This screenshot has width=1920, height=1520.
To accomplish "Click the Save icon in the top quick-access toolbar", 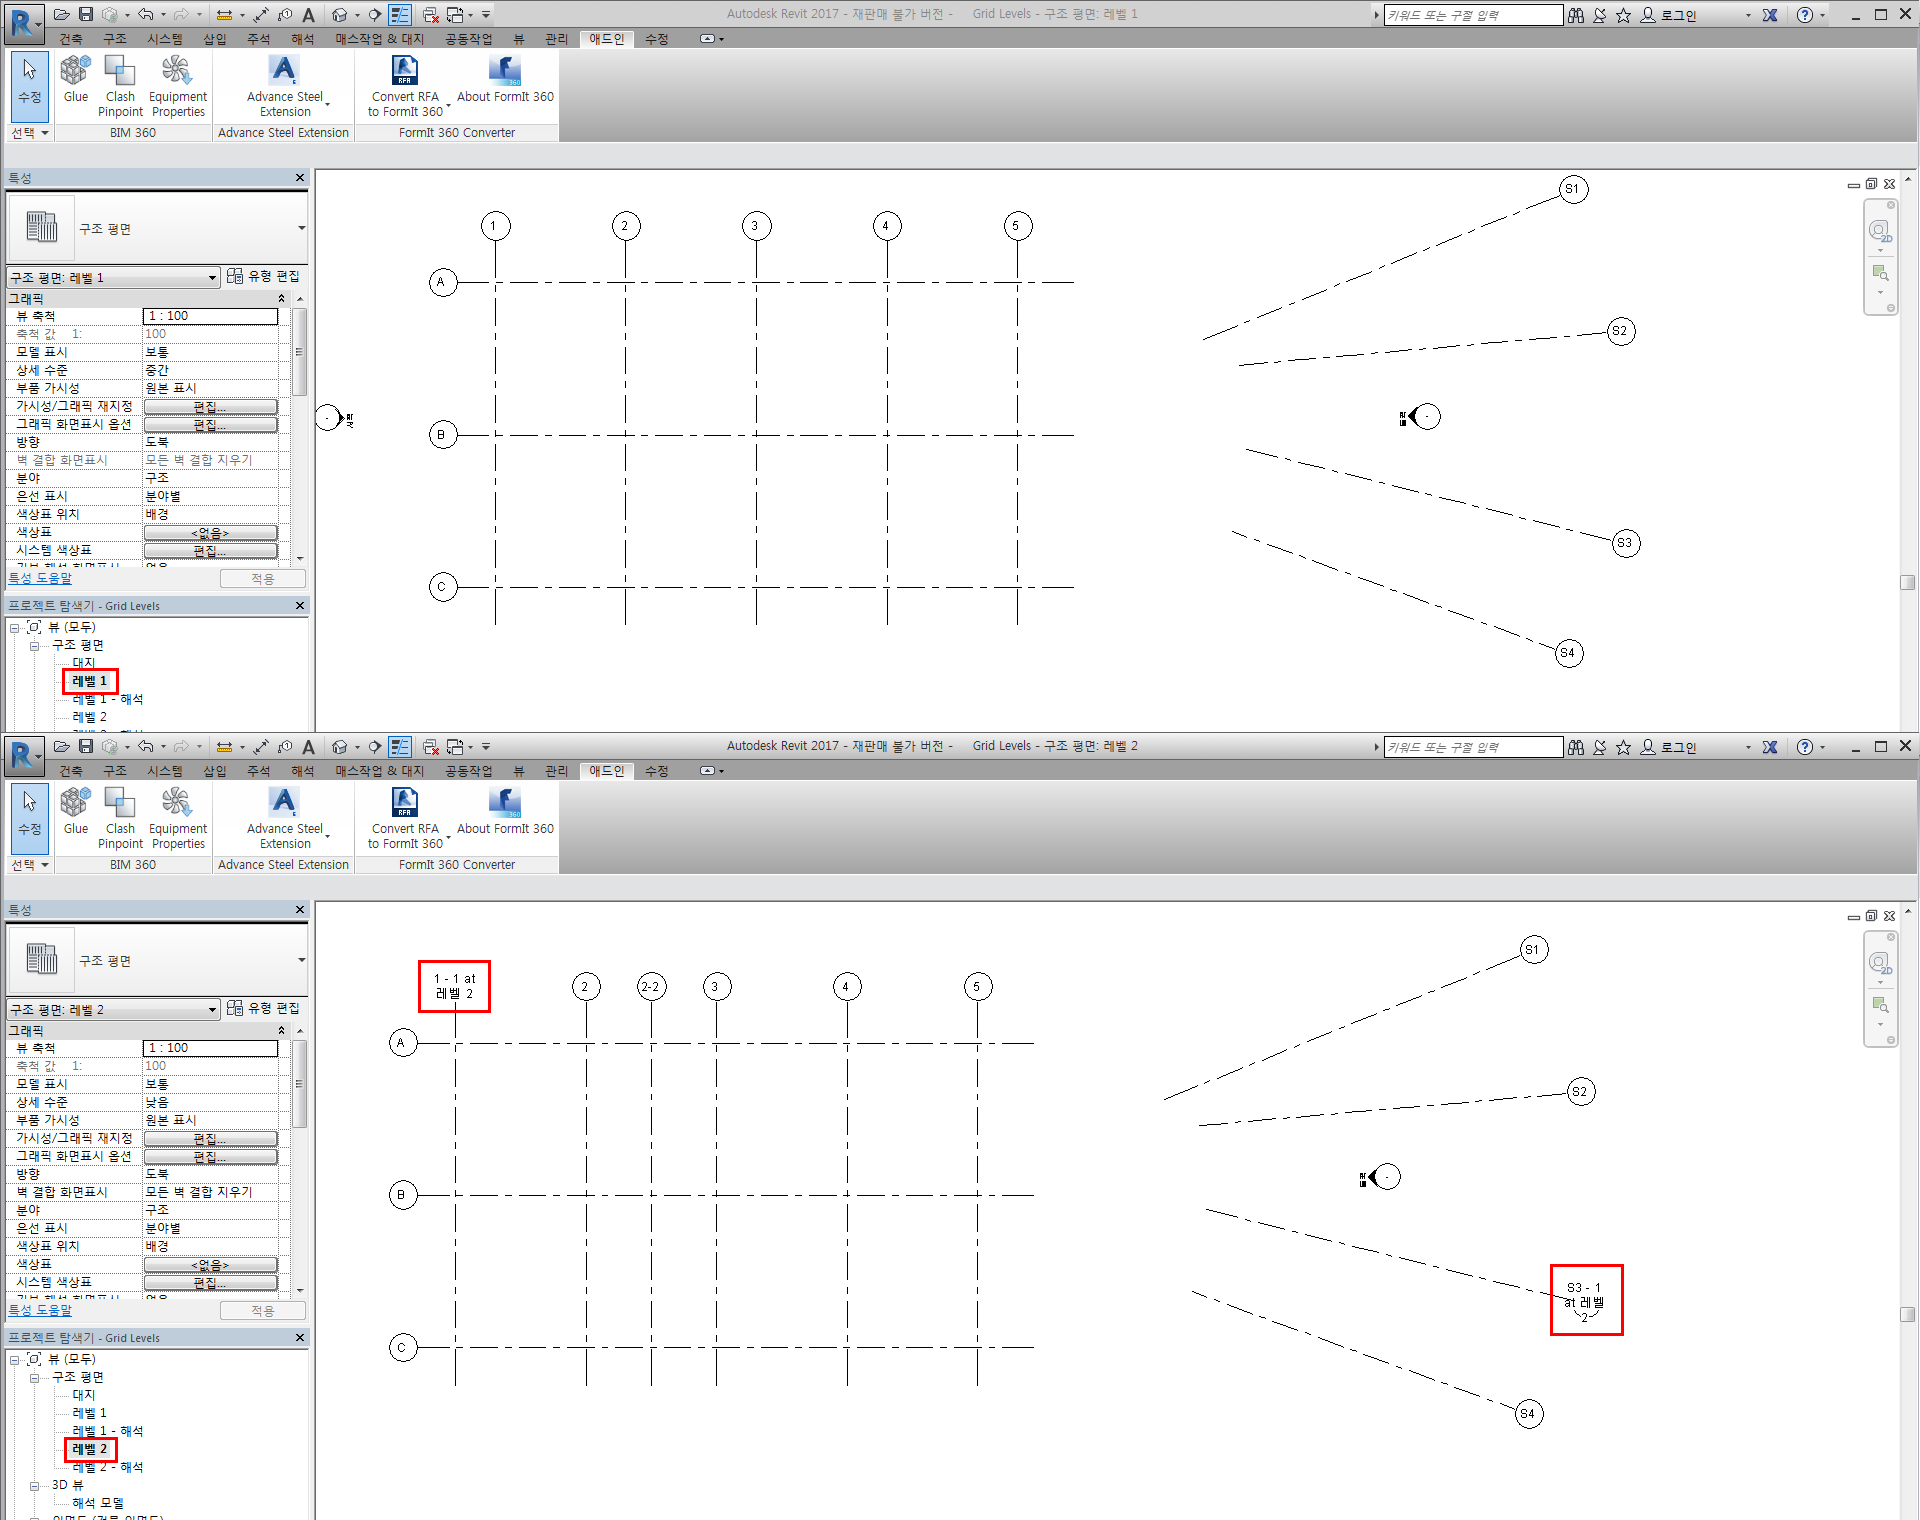I will click(86, 14).
